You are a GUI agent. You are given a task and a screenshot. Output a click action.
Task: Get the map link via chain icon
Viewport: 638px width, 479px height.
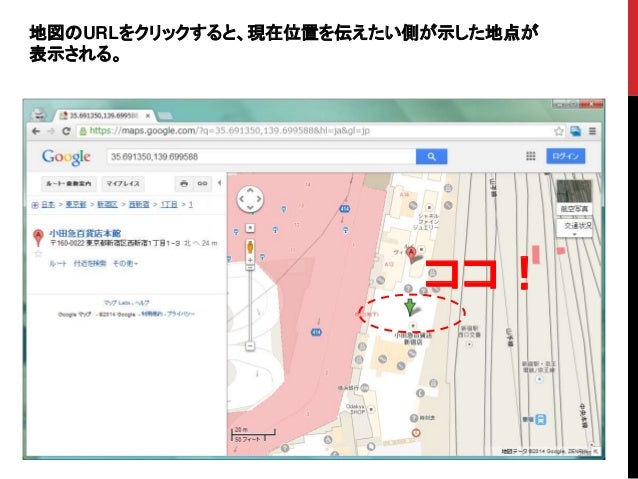pyautogui.click(x=202, y=184)
